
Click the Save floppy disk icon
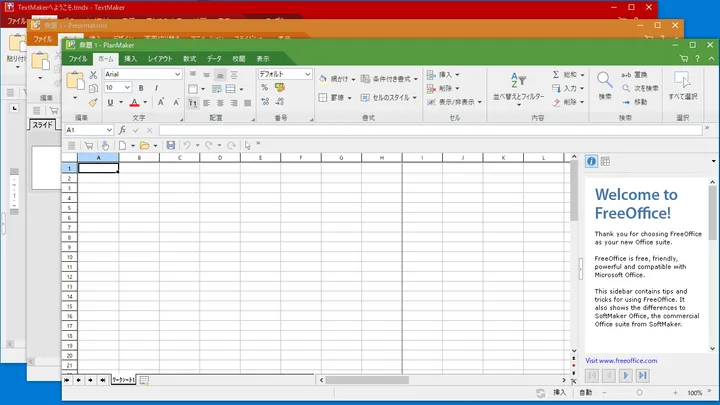tap(171, 145)
